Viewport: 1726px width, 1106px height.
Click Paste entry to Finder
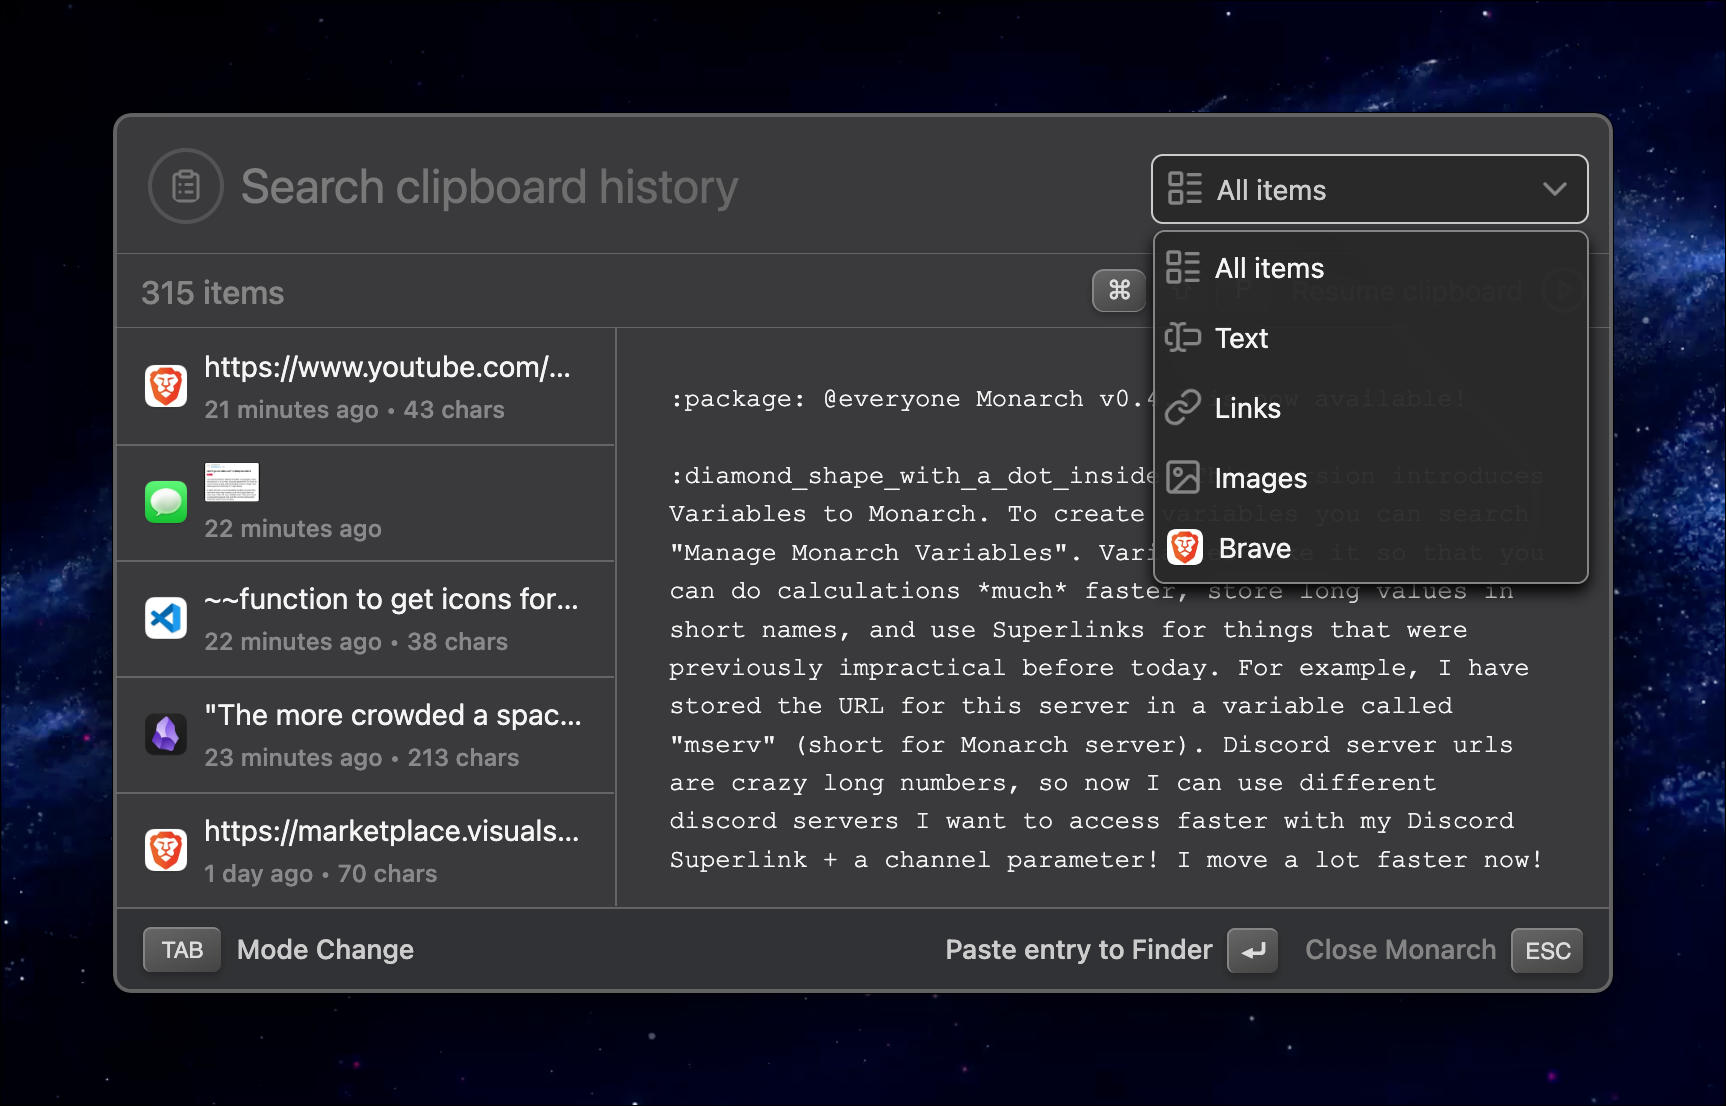[x=1079, y=950]
